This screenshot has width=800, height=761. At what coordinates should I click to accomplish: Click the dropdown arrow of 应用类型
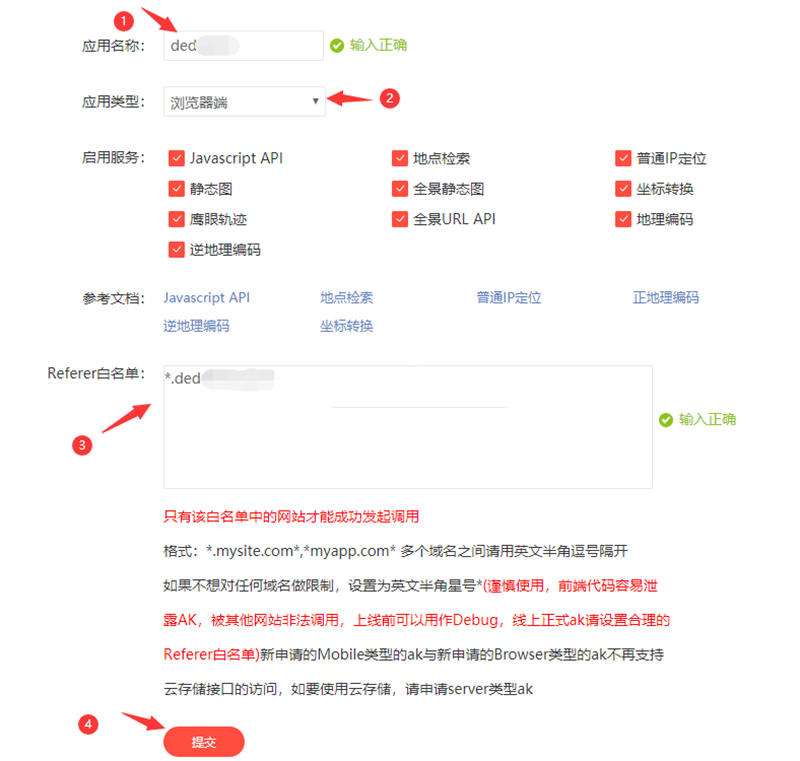[315, 101]
